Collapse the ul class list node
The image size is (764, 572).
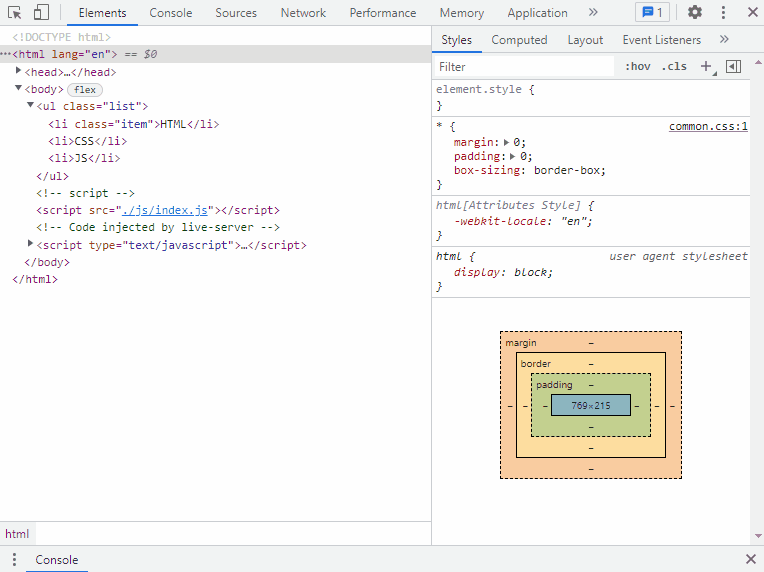[x=30, y=105]
